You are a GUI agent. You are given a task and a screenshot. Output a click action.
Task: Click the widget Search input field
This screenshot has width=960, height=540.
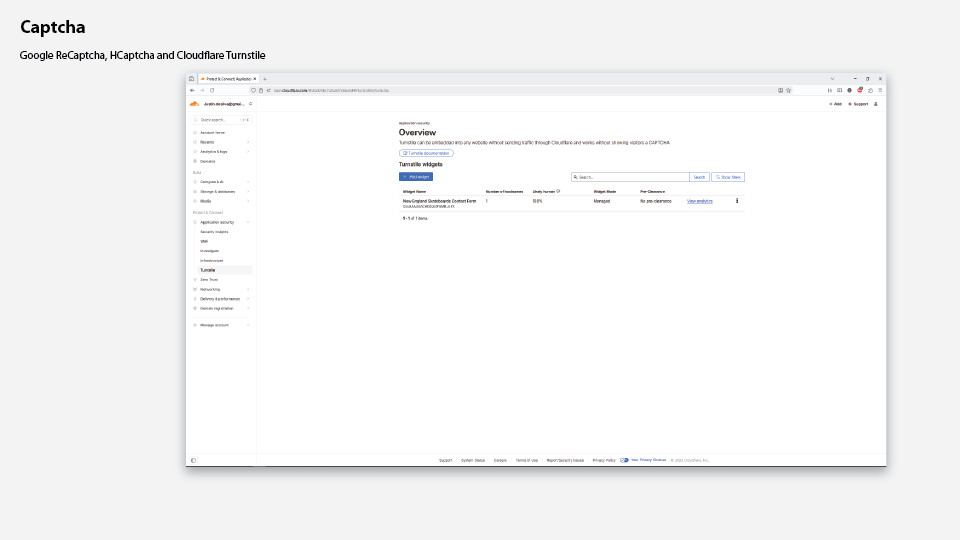click(630, 177)
